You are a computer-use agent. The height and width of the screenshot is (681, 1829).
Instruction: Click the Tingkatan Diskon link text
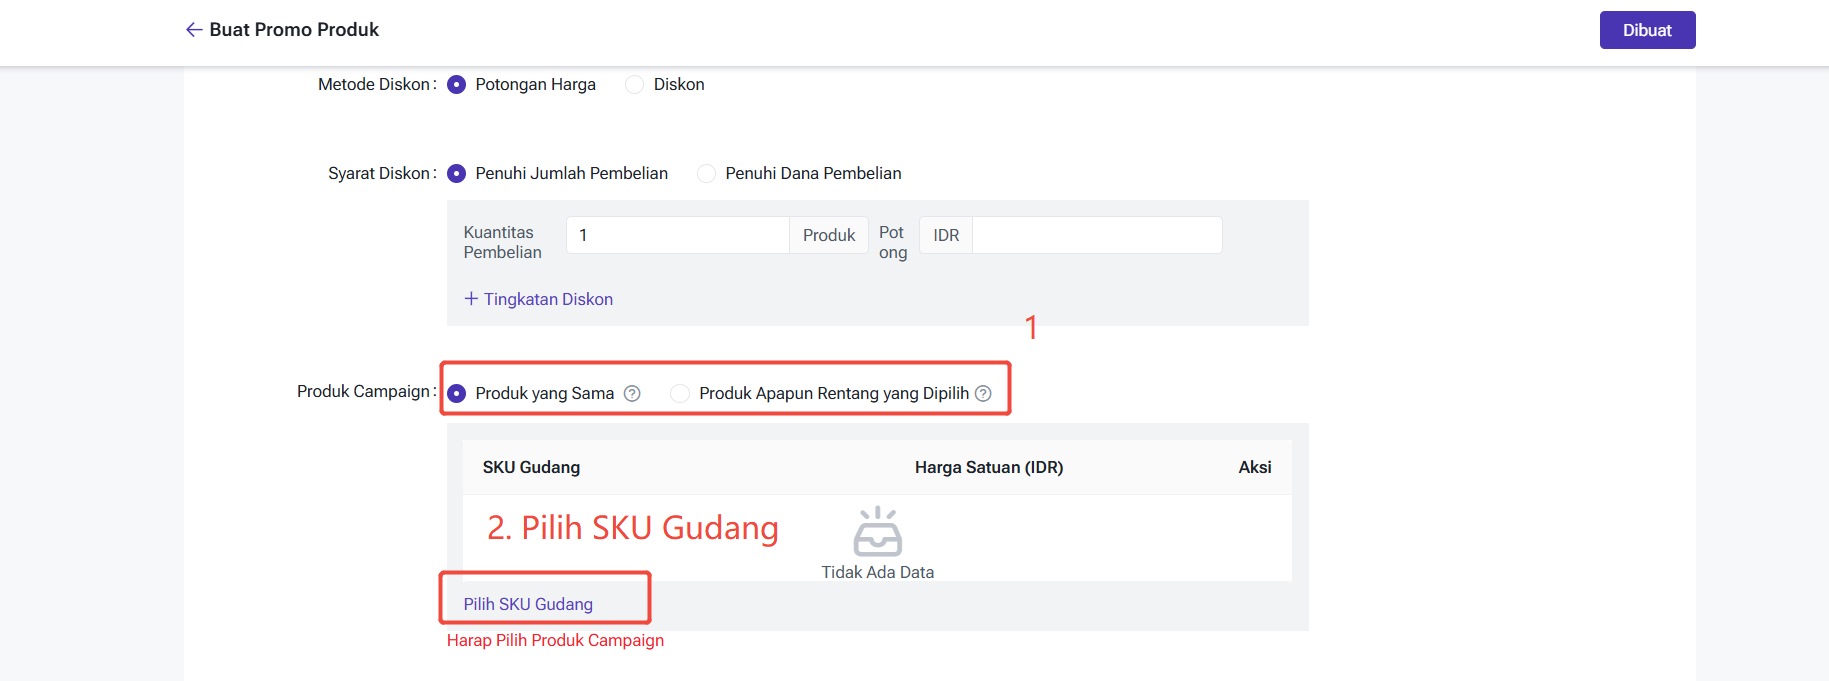click(548, 299)
